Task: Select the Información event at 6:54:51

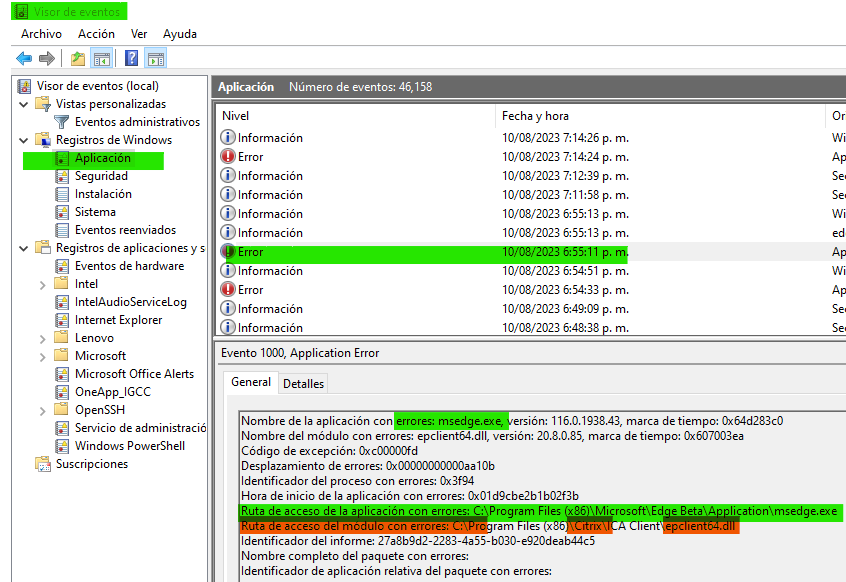Action: pyautogui.click(x=530, y=271)
